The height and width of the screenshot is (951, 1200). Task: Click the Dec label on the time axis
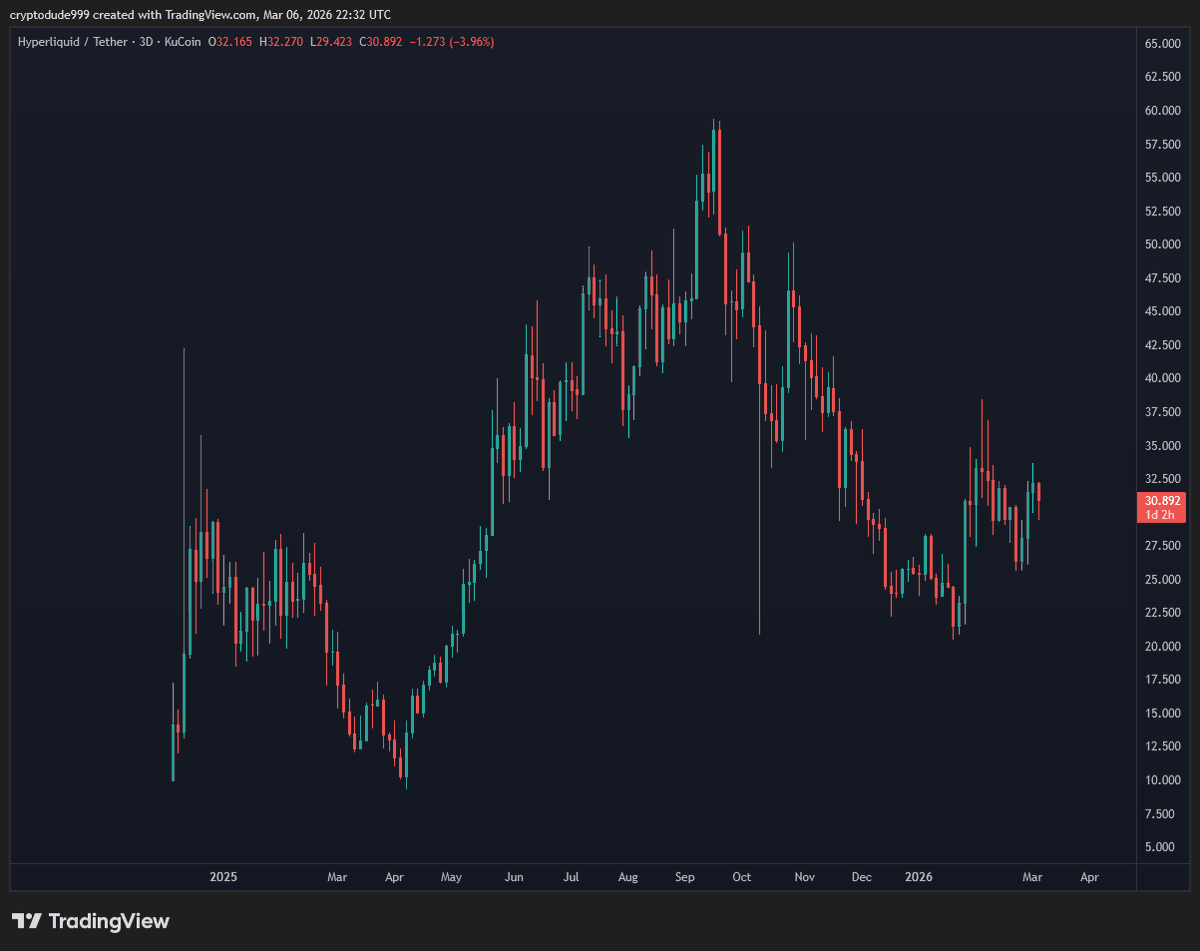[x=861, y=877]
